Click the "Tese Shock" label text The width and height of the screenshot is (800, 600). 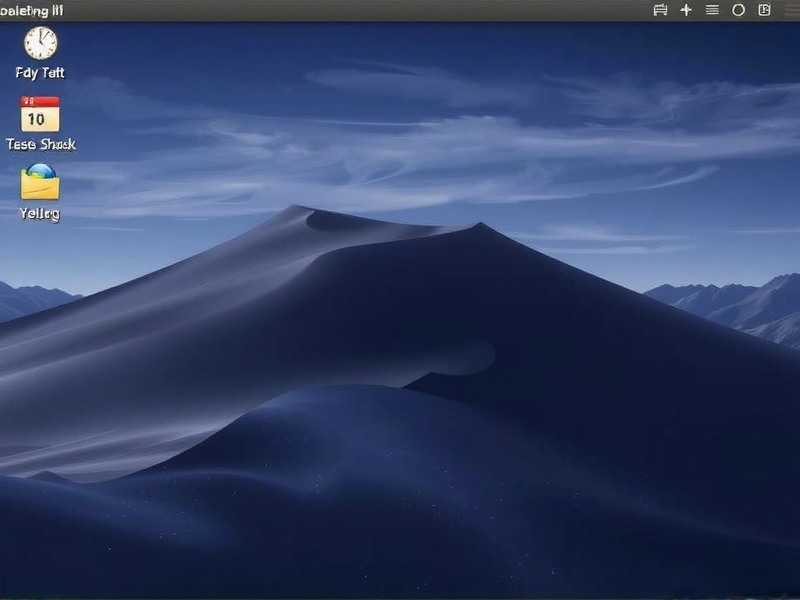pyautogui.click(x=41, y=143)
